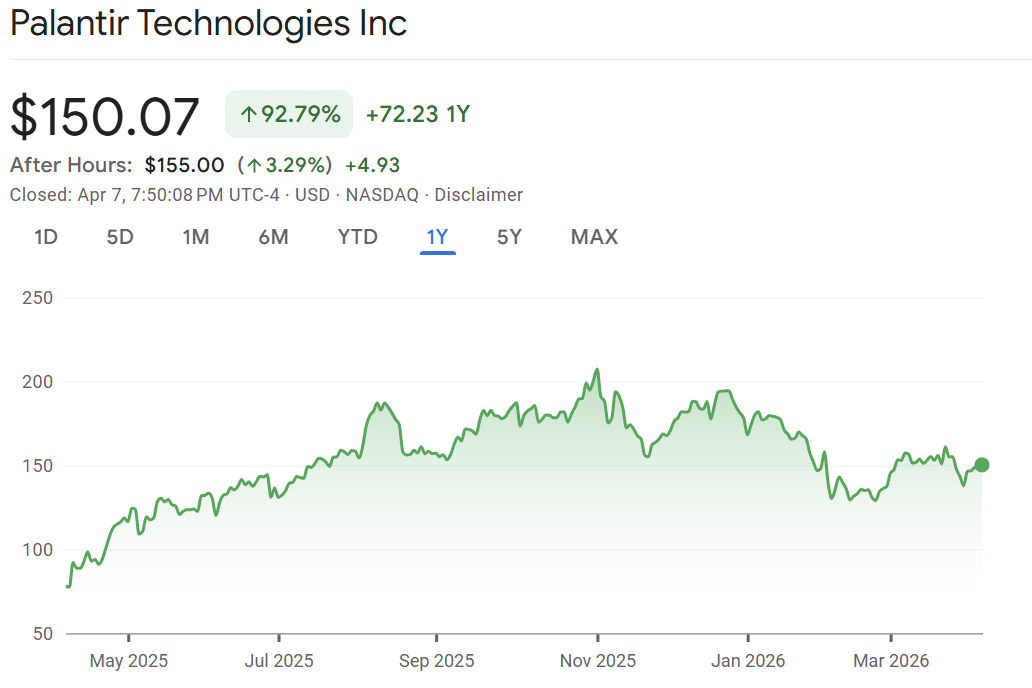1032x688 pixels.
Task: Click the active 1Y tab
Action: (x=437, y=237)
